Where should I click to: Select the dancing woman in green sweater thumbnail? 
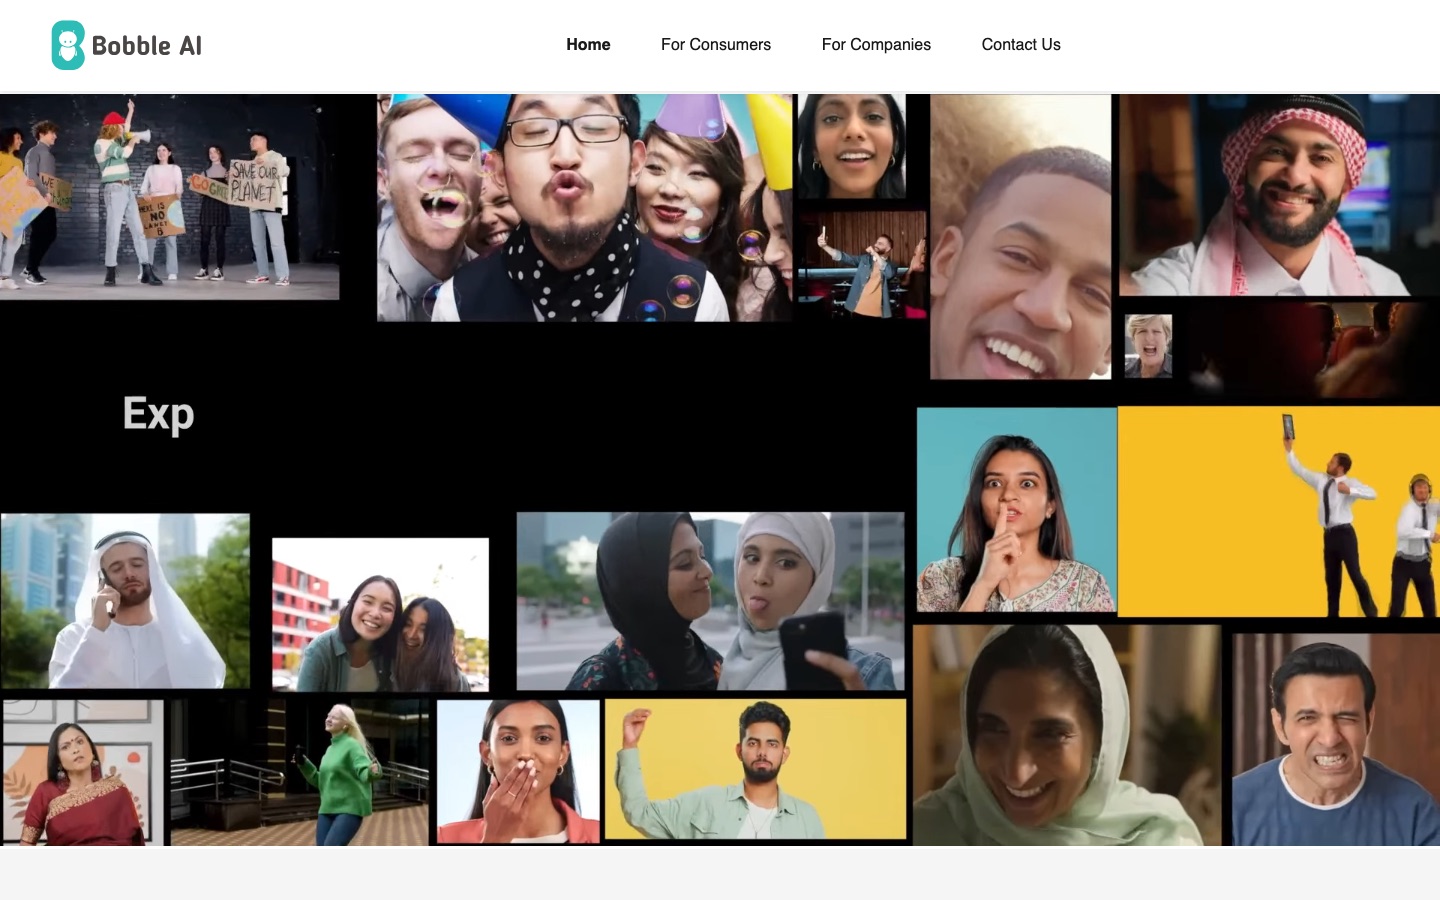(300, 773)
